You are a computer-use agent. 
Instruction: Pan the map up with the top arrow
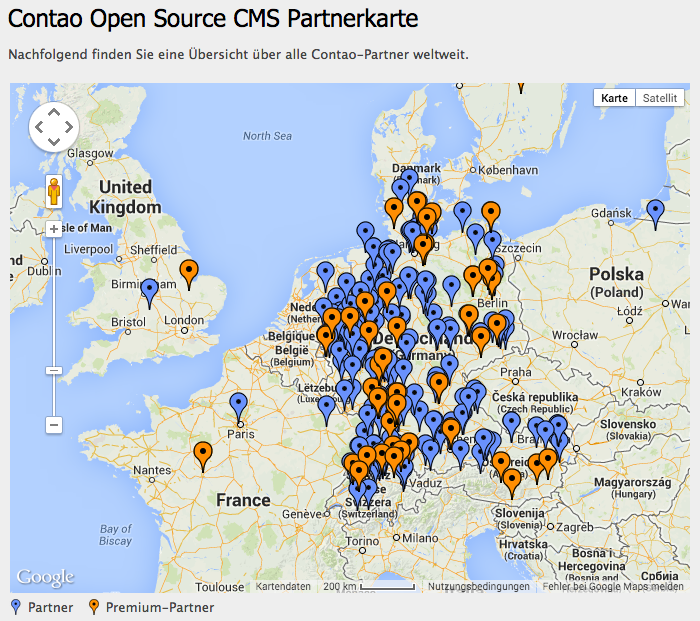[54, 112]
